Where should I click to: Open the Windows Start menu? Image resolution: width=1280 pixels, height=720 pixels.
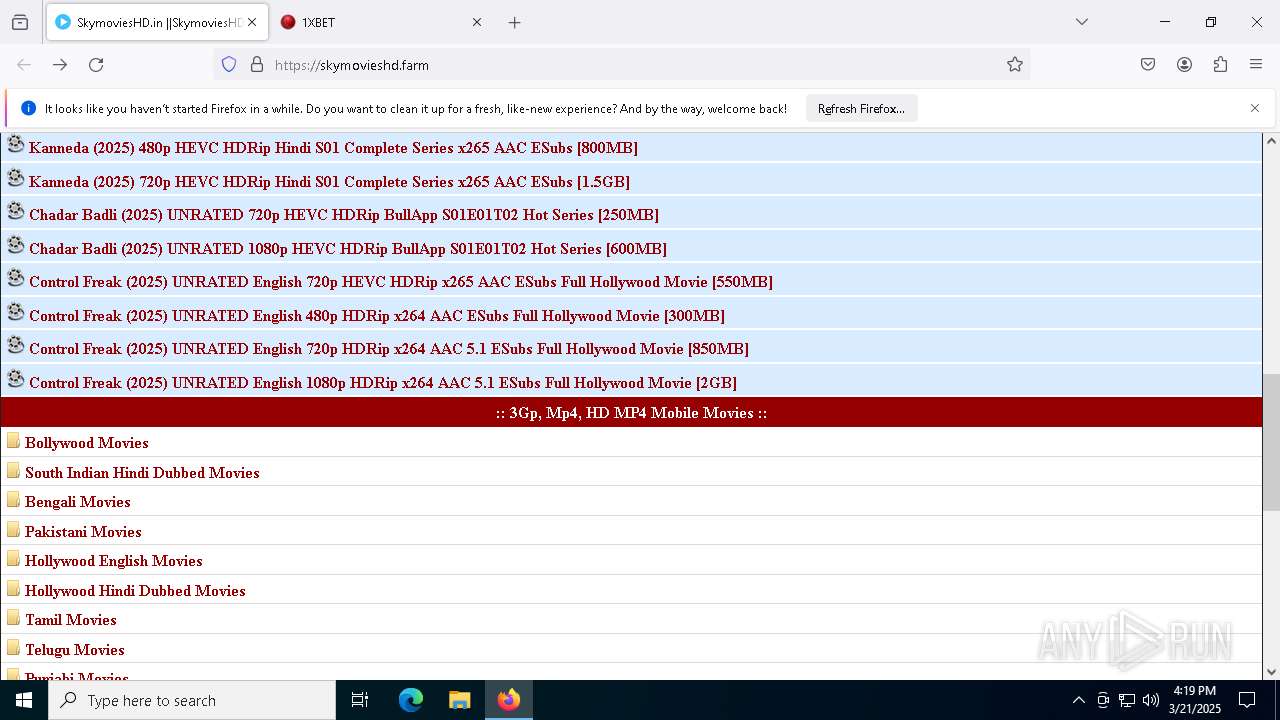(x=24, y=700)
